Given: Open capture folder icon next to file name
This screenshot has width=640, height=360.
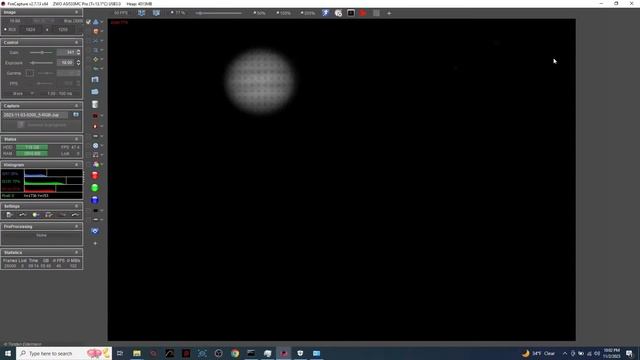Looking at the screenshot, I should click(76, 115).
